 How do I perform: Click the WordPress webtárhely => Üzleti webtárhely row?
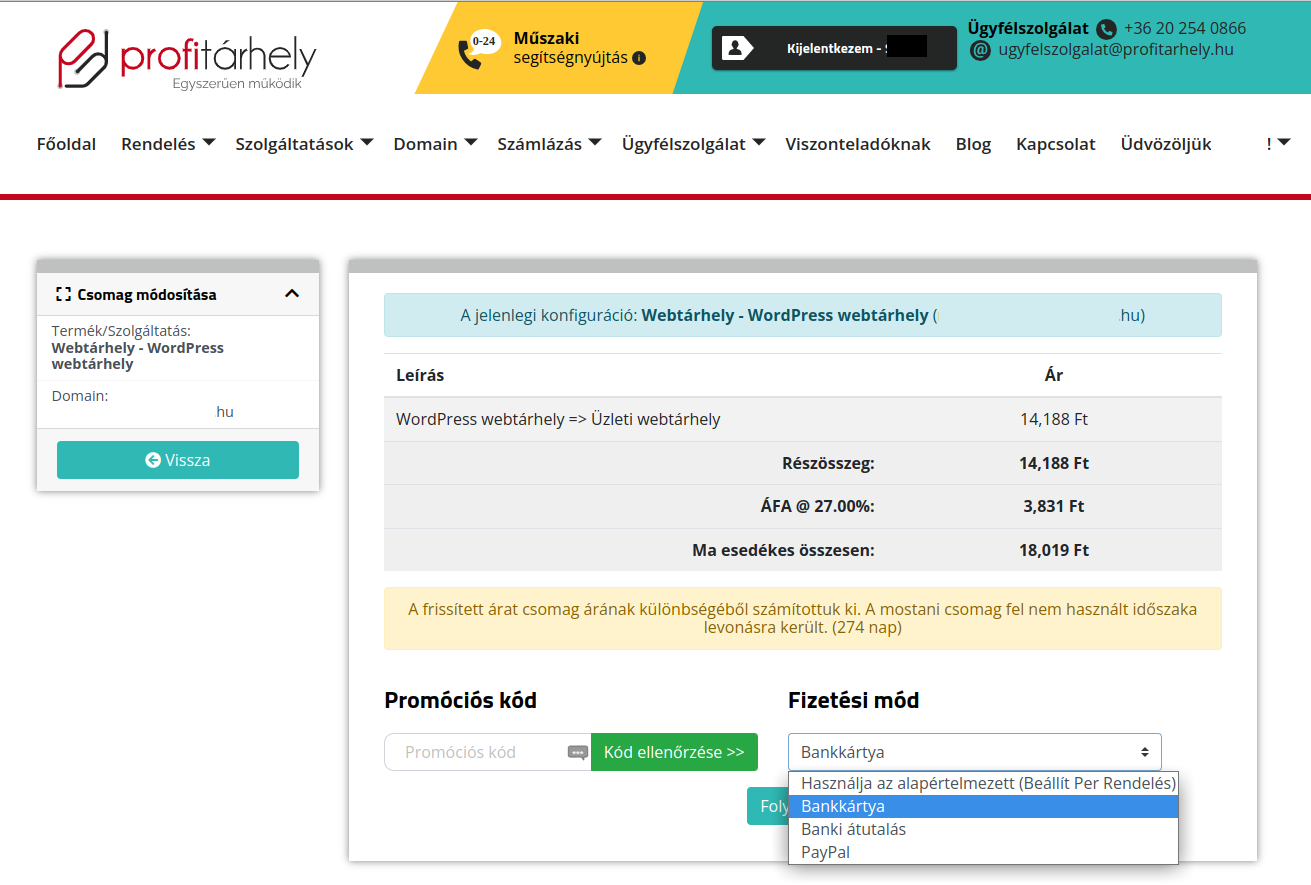tap(802, 419)
